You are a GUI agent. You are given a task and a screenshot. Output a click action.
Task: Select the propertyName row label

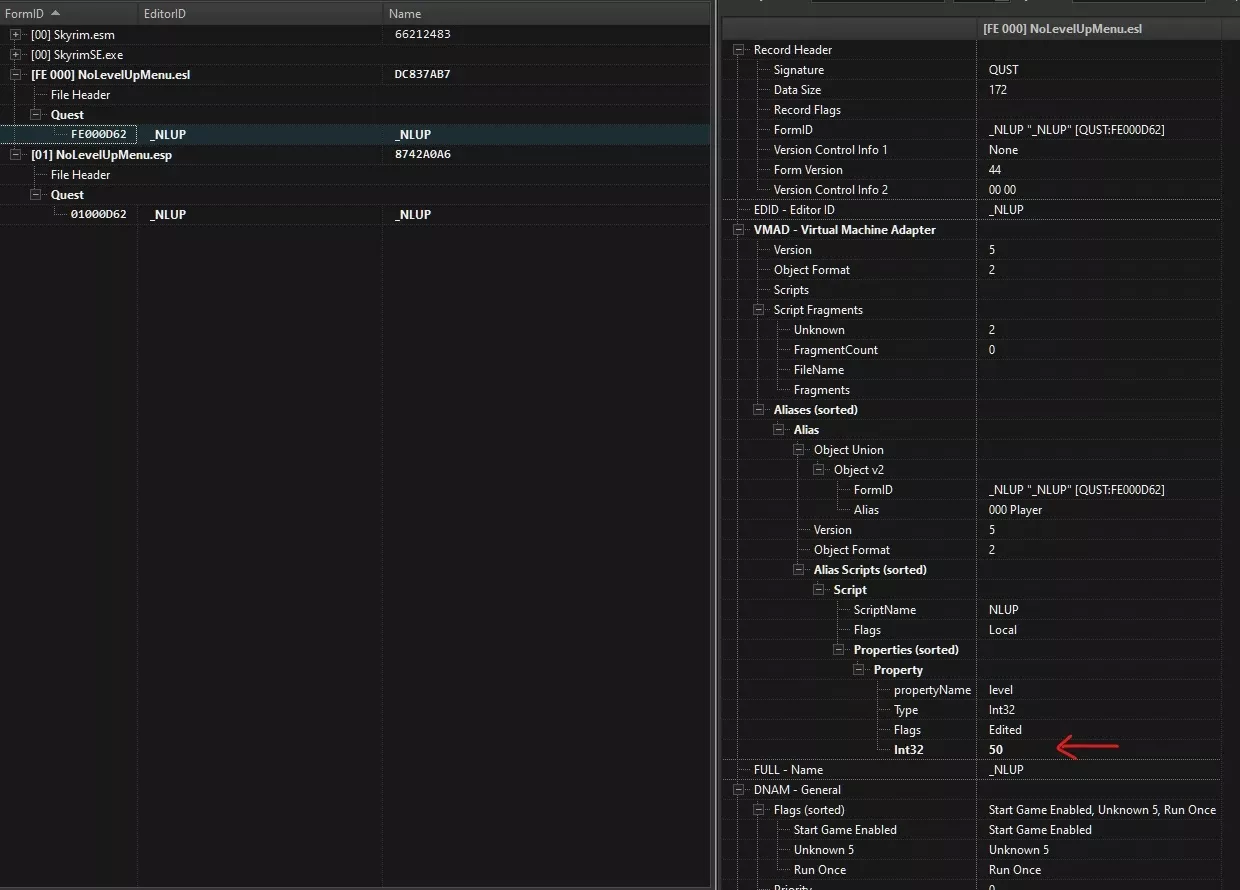pos(932,690)
